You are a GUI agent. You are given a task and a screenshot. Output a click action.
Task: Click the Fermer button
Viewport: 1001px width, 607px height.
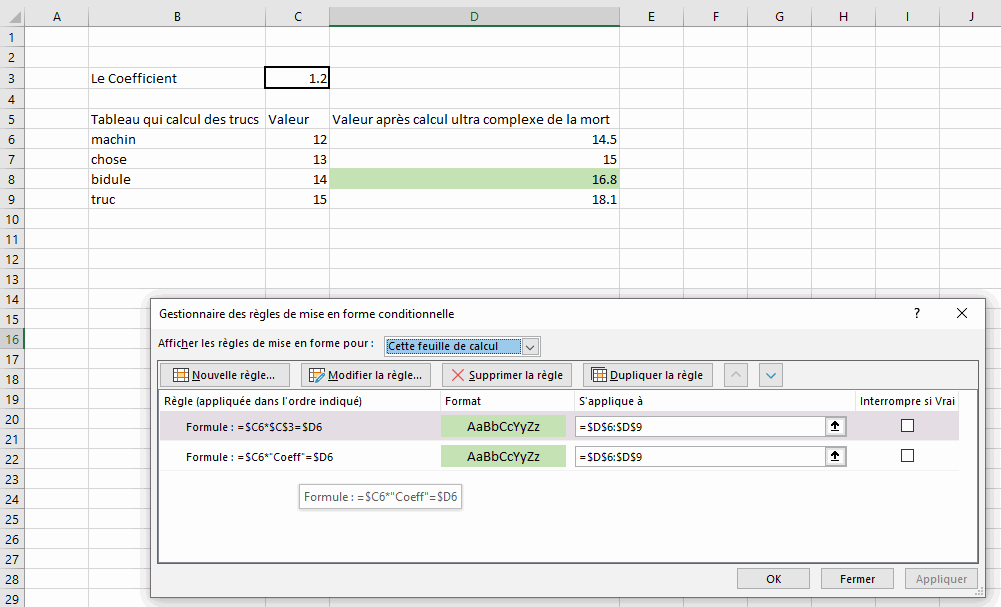[x=857, y=579]
